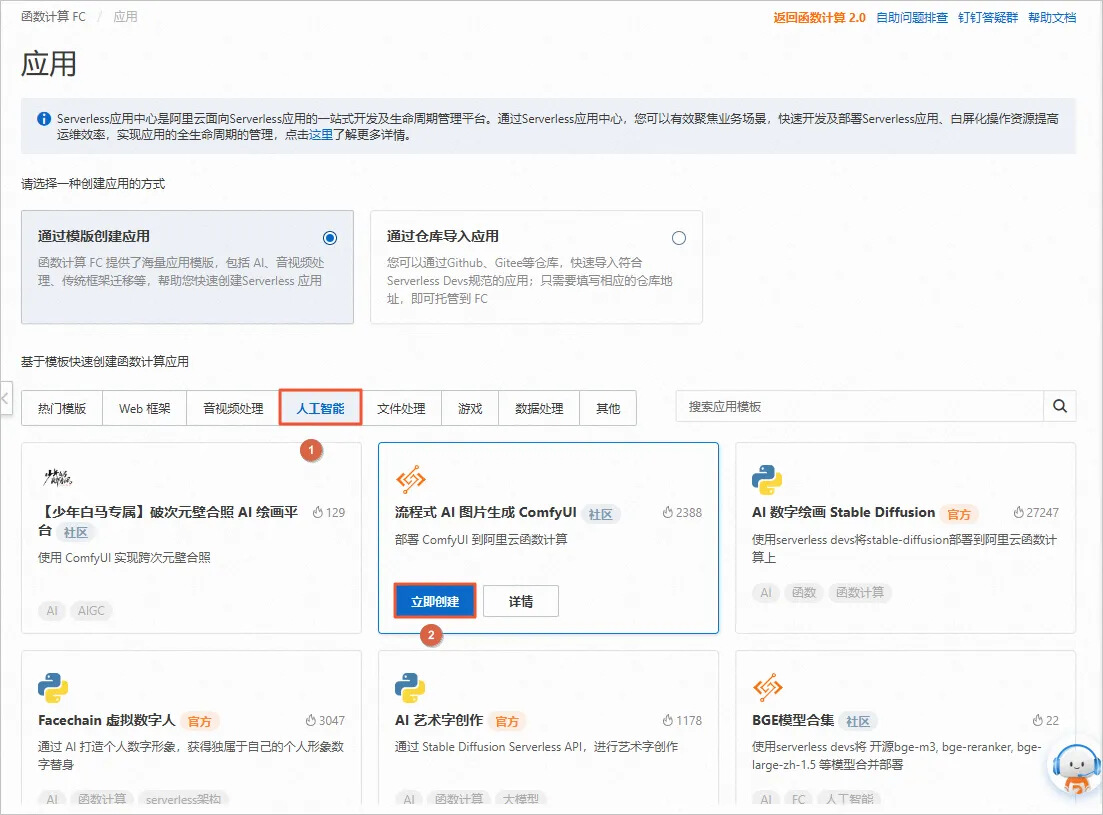
Task: Click the Stable Diffusion Python logo icon
Action: point(767,480)
